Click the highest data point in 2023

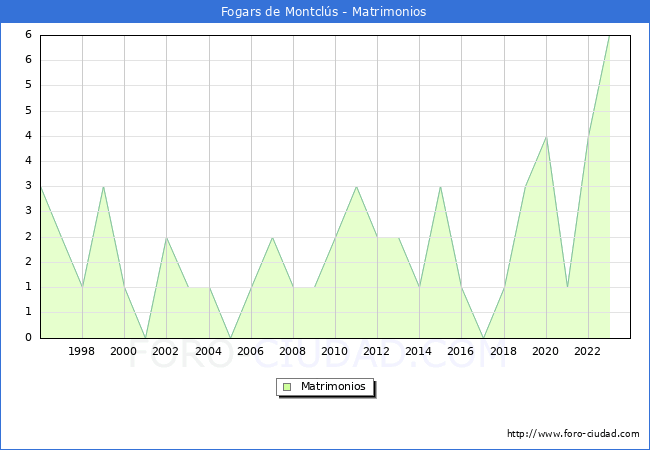[608, 36]
